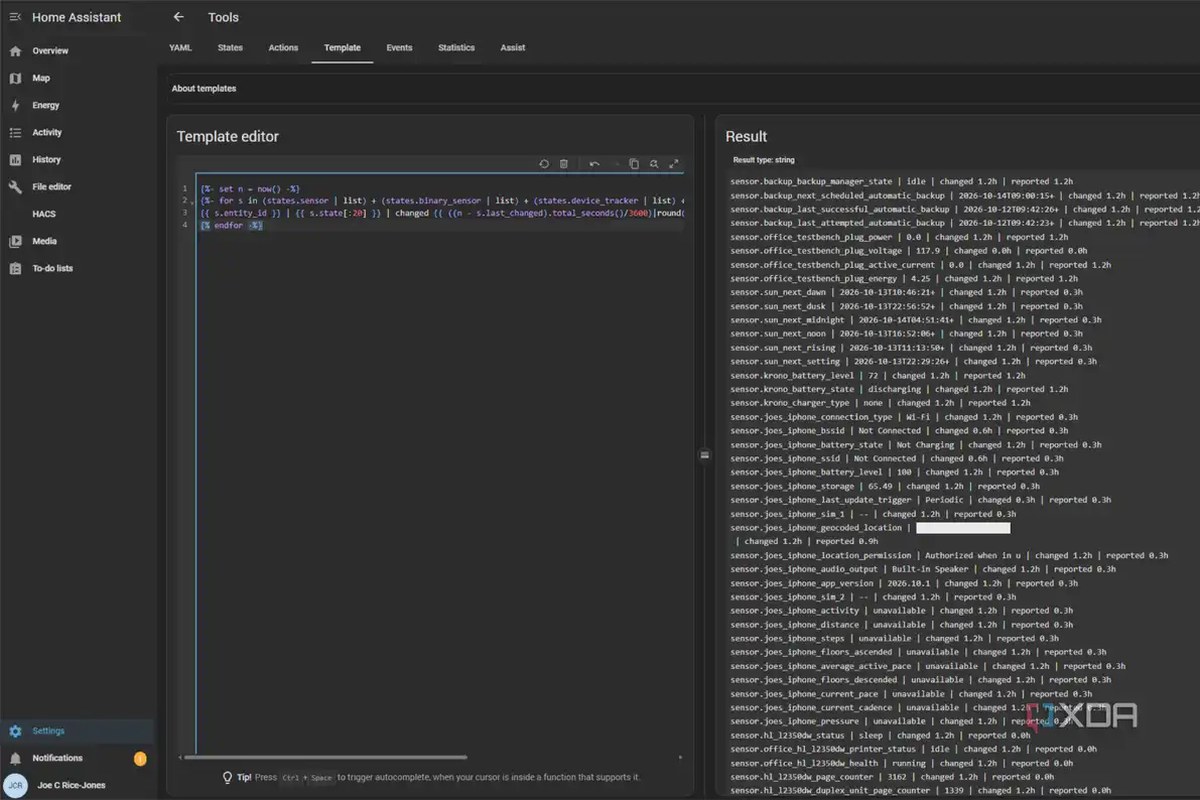Click sensor.joes_iphone_battery_level result line

894,472
